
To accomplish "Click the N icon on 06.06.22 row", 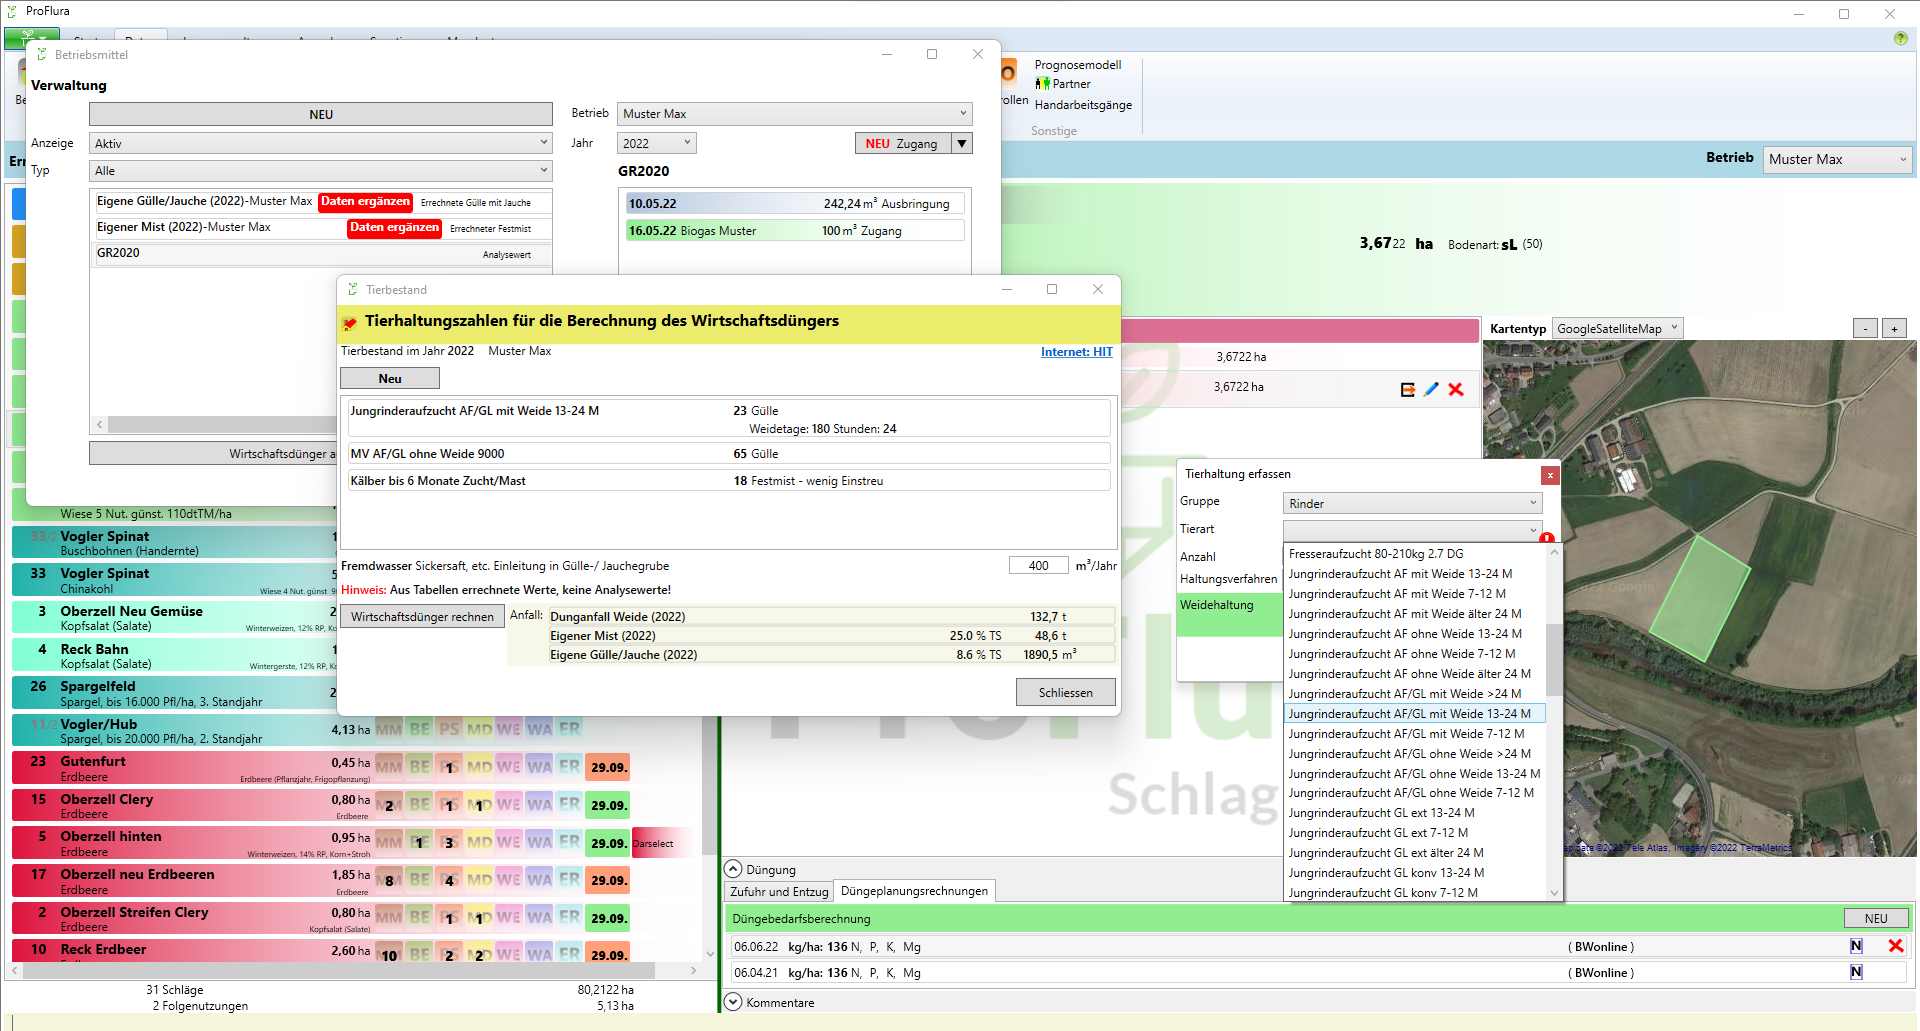I will [x=1856, y=946].
